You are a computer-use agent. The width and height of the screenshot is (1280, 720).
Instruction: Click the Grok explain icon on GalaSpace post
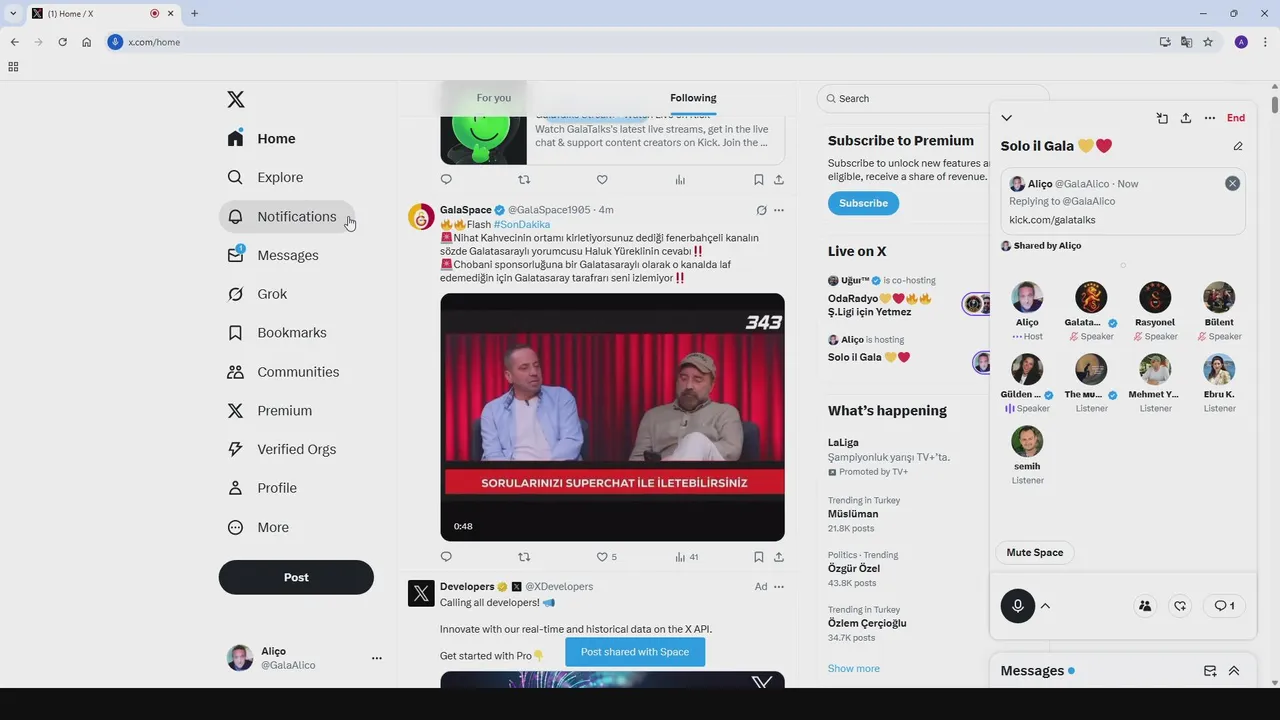tap(761, 210)
